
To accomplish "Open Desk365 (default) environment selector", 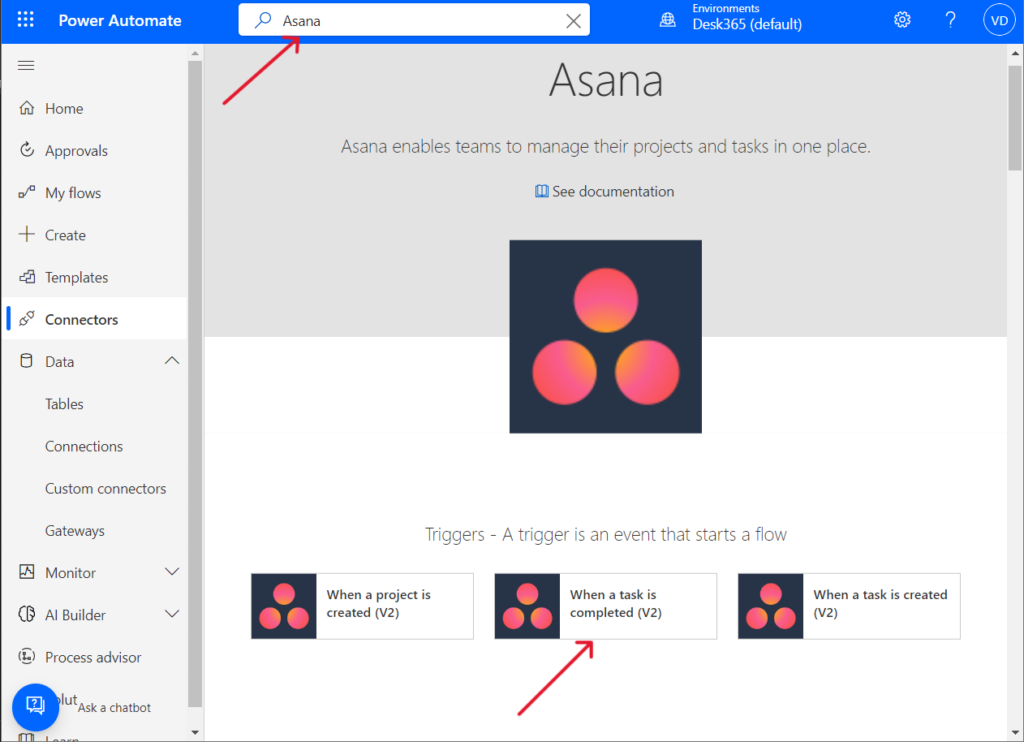I will point(747,24).
